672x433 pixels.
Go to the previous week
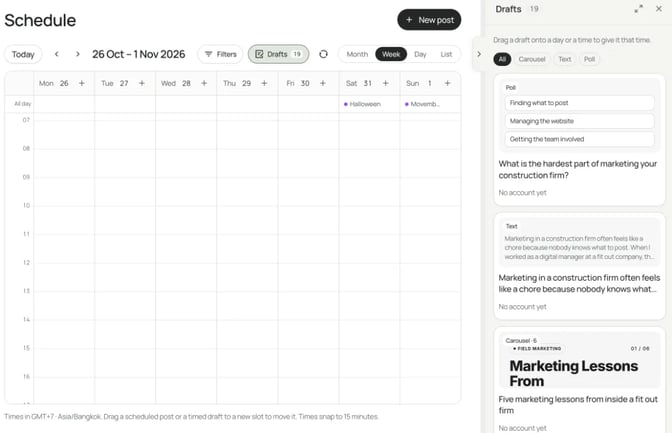57,54
